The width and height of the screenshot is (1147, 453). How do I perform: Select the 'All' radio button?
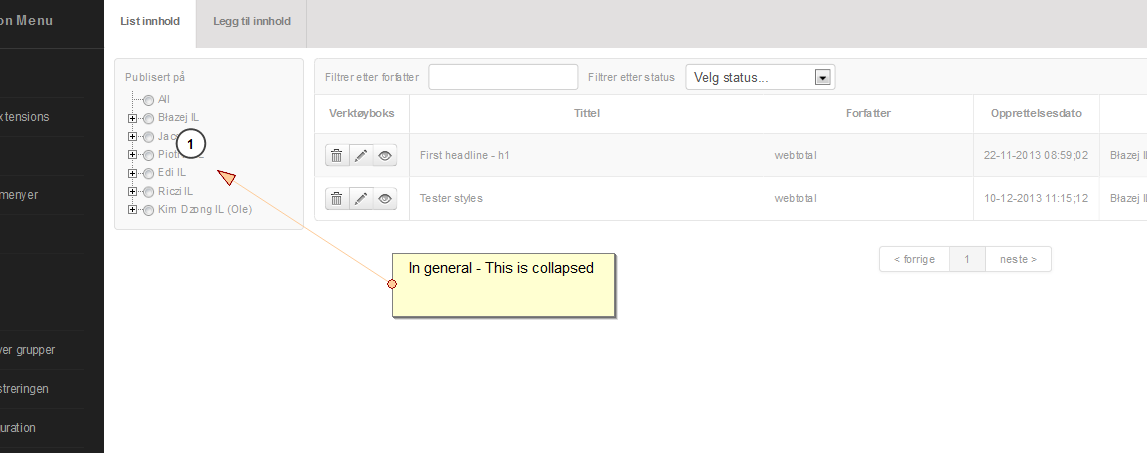pyautogui.click(x=148, y=100)
